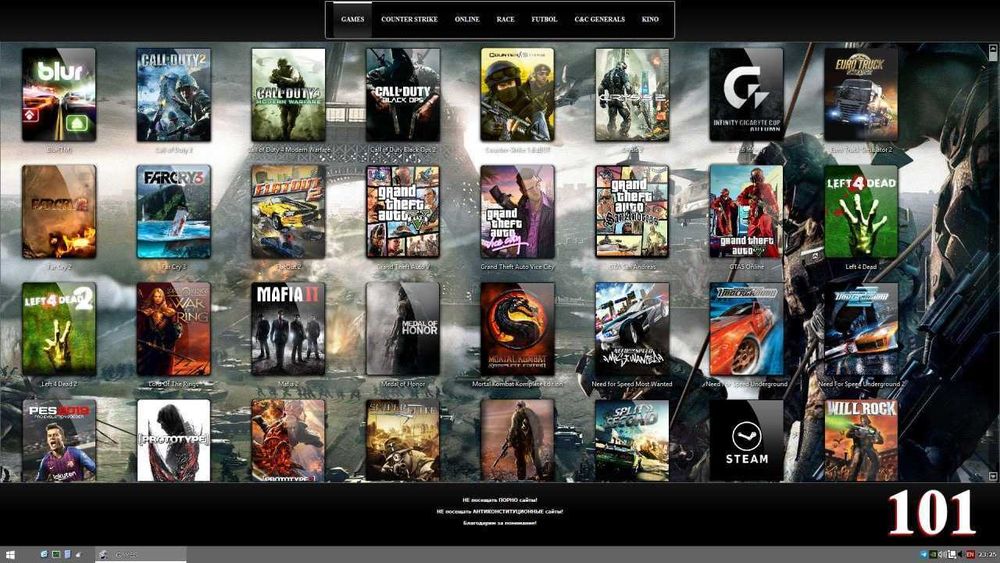Open the Far Cry 3 tile
The height and width of the screenshot is (563, 1000).
tap(173, 212)
